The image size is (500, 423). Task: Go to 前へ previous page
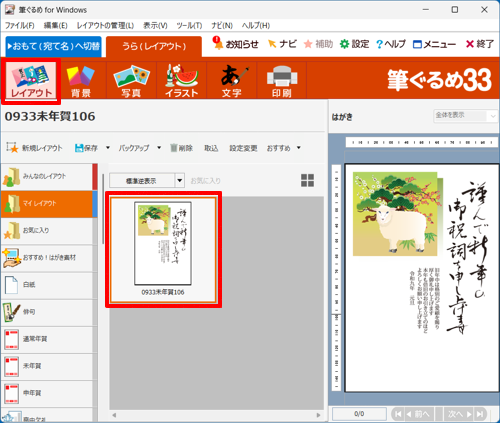tap(420, 414)
